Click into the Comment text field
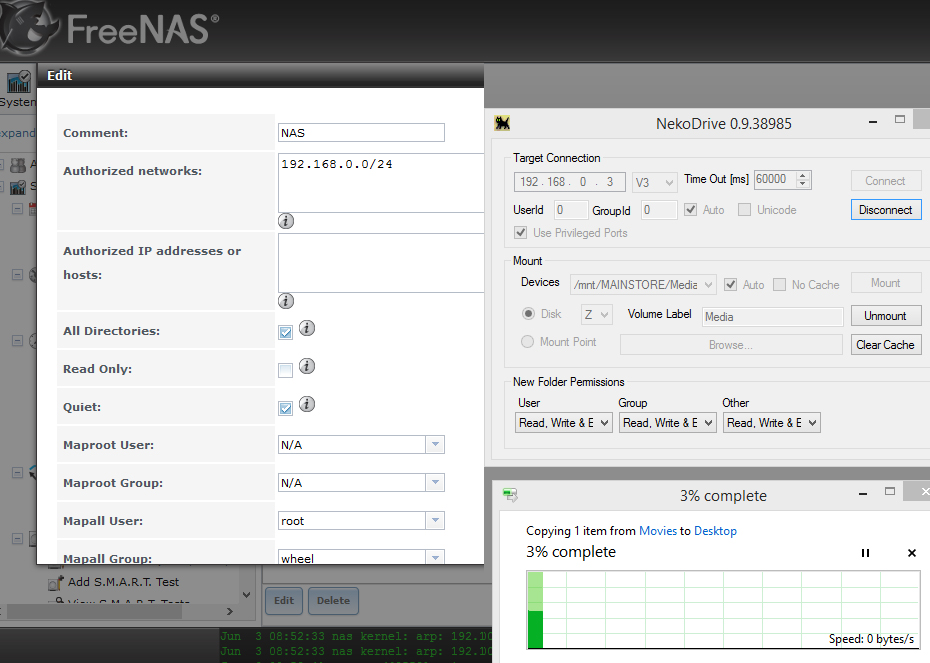 pyautogui.click(x=361, y=133)
